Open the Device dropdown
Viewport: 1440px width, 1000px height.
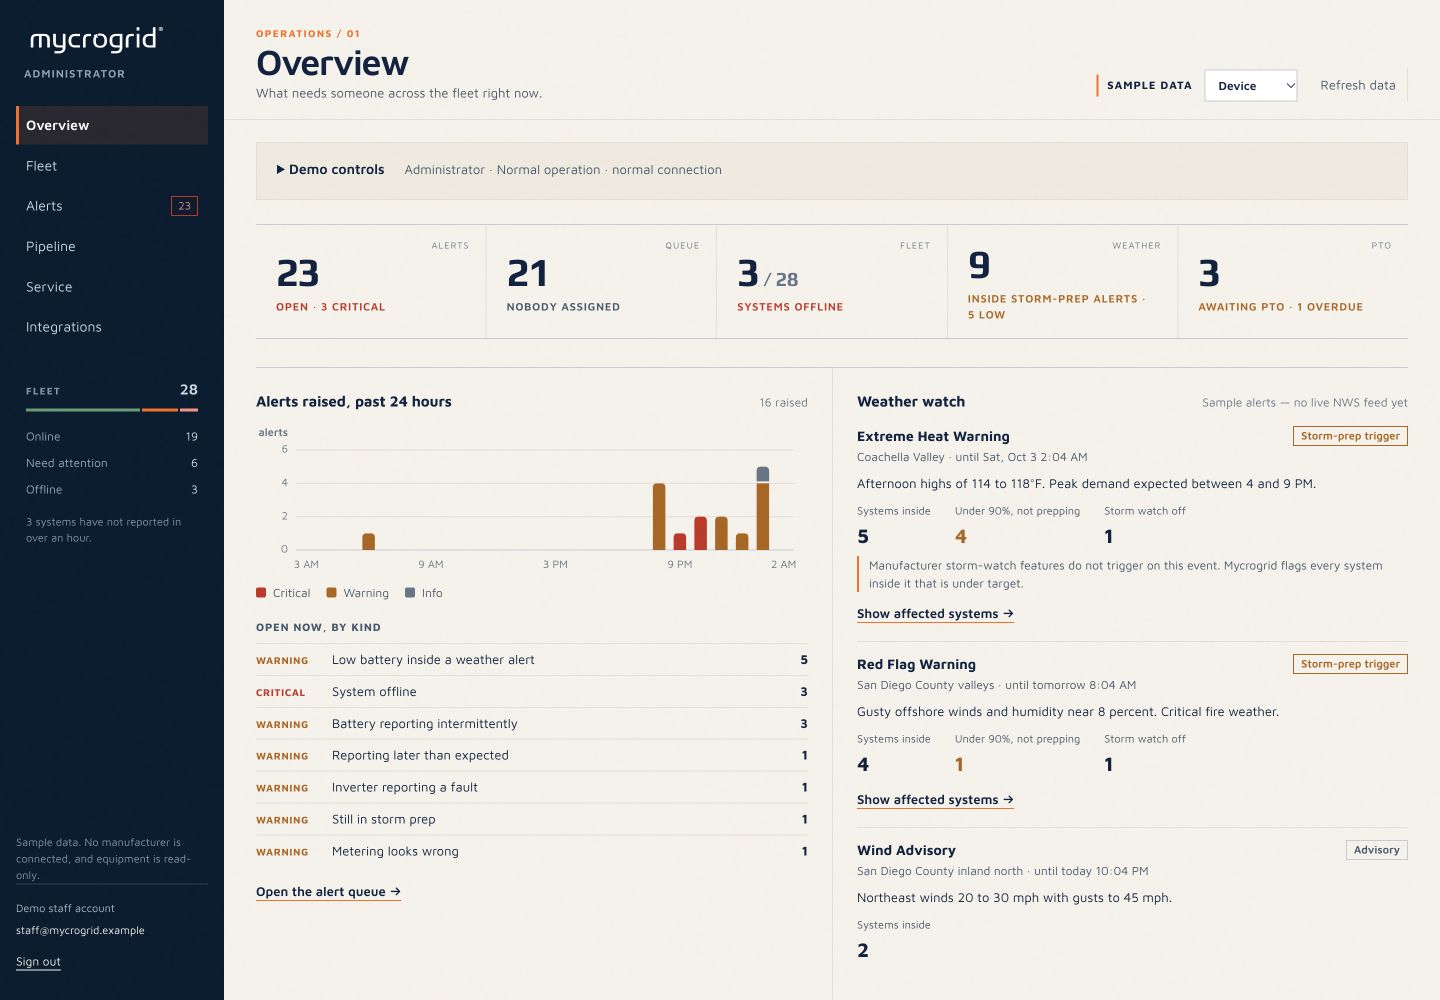pos(1251,86)
